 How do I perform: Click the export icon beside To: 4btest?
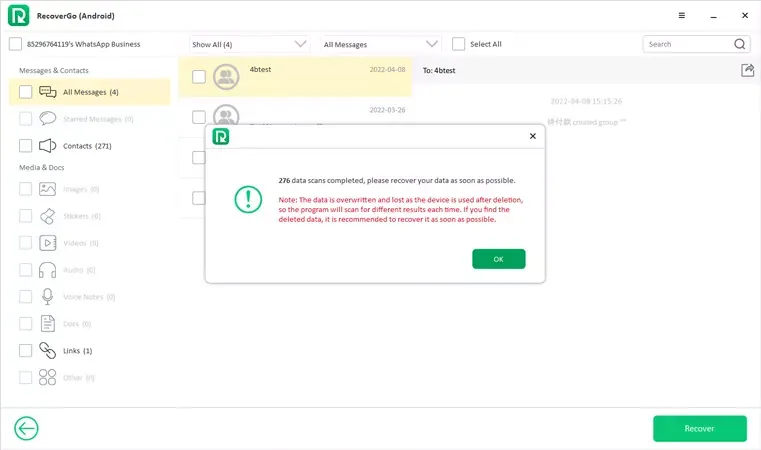(x=747, y=70)
